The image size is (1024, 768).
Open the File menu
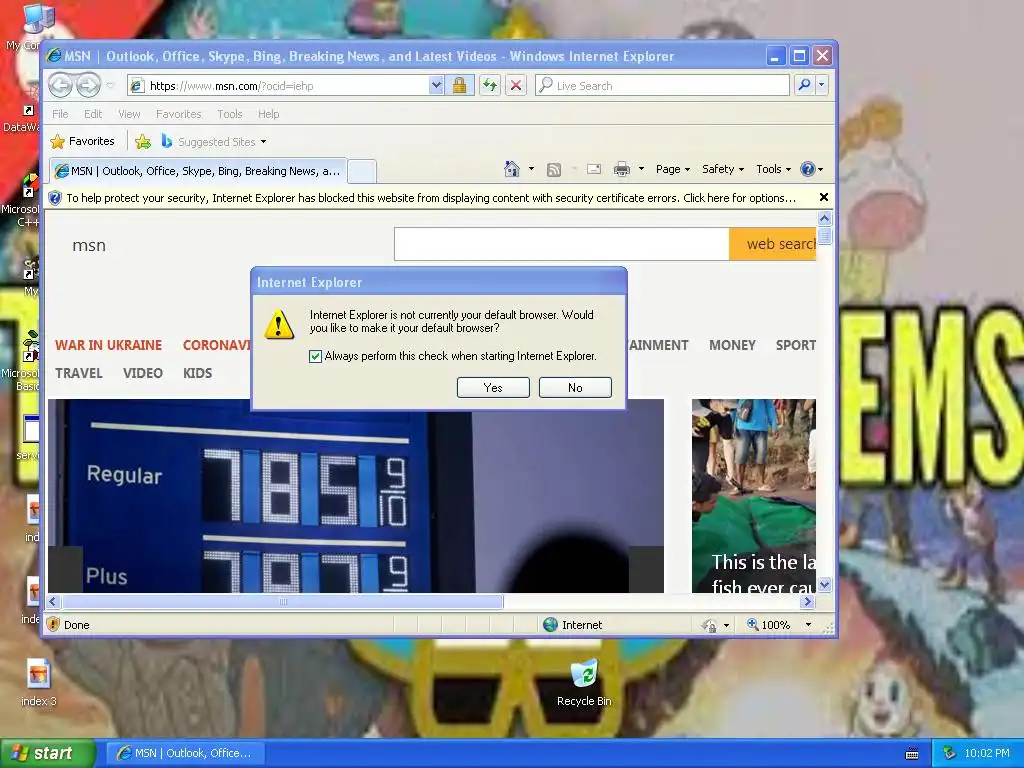click(60, 114)
